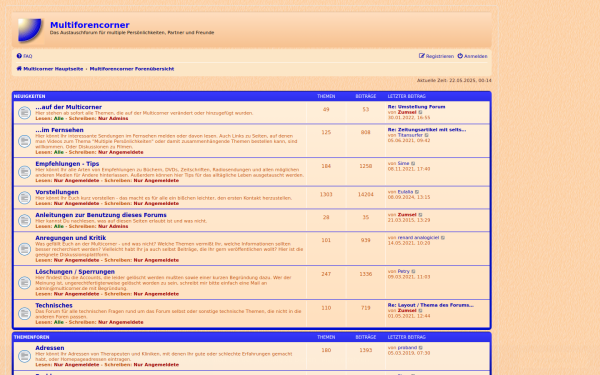Viewport: 600px width, 375px height.
Task: View latest post icon in Technisches row
Action: click(420, 311)
